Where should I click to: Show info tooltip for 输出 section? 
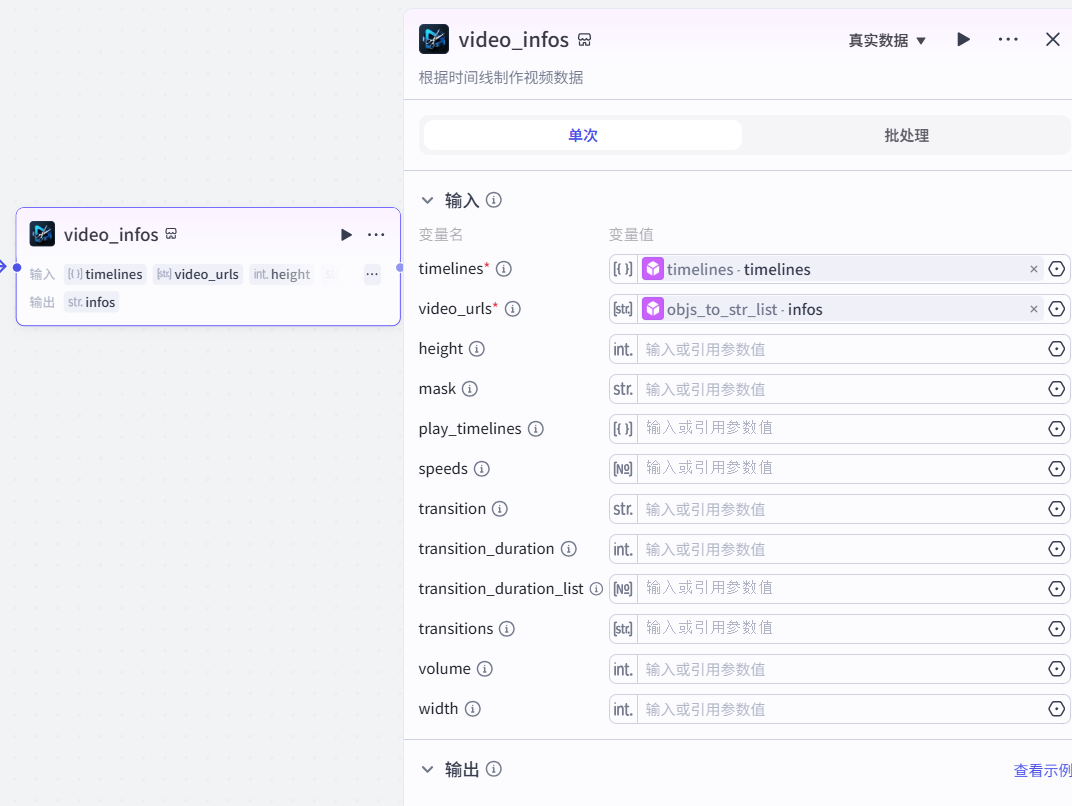(x=494, y=769)
